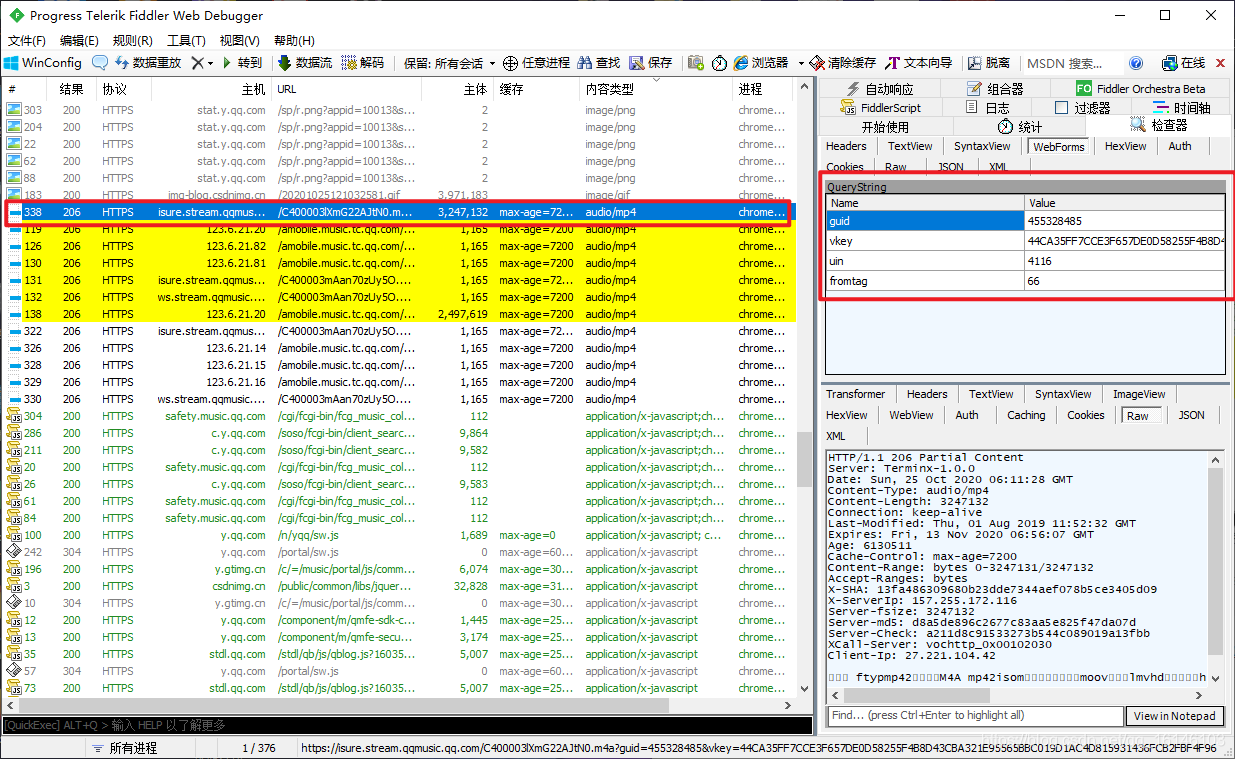Screen dimensions: 1235x759
Task: Click the 任意进程 crosshair target
Action: click(536, 62)
